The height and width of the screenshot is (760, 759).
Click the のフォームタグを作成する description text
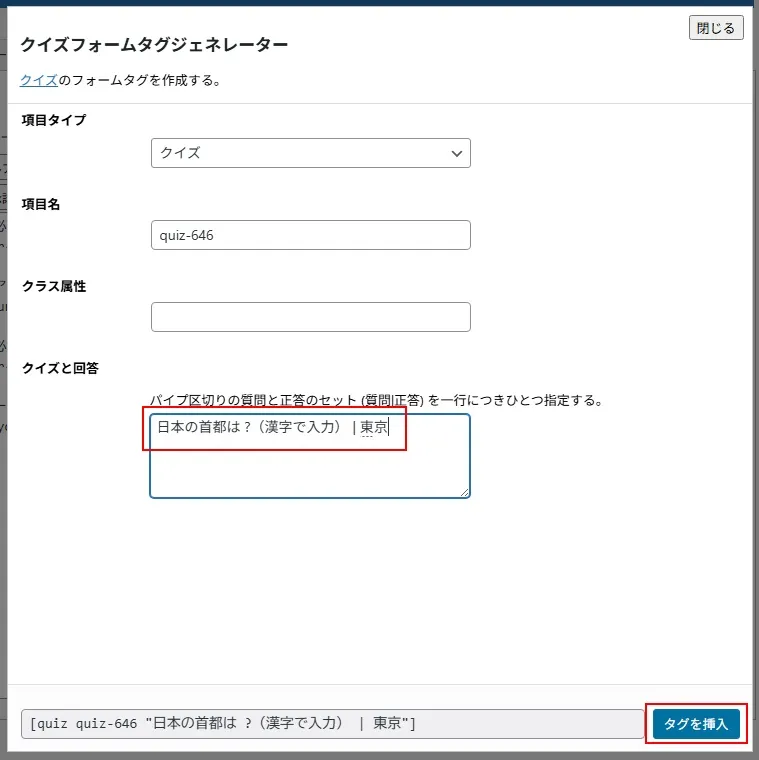(x=140, y=80)
